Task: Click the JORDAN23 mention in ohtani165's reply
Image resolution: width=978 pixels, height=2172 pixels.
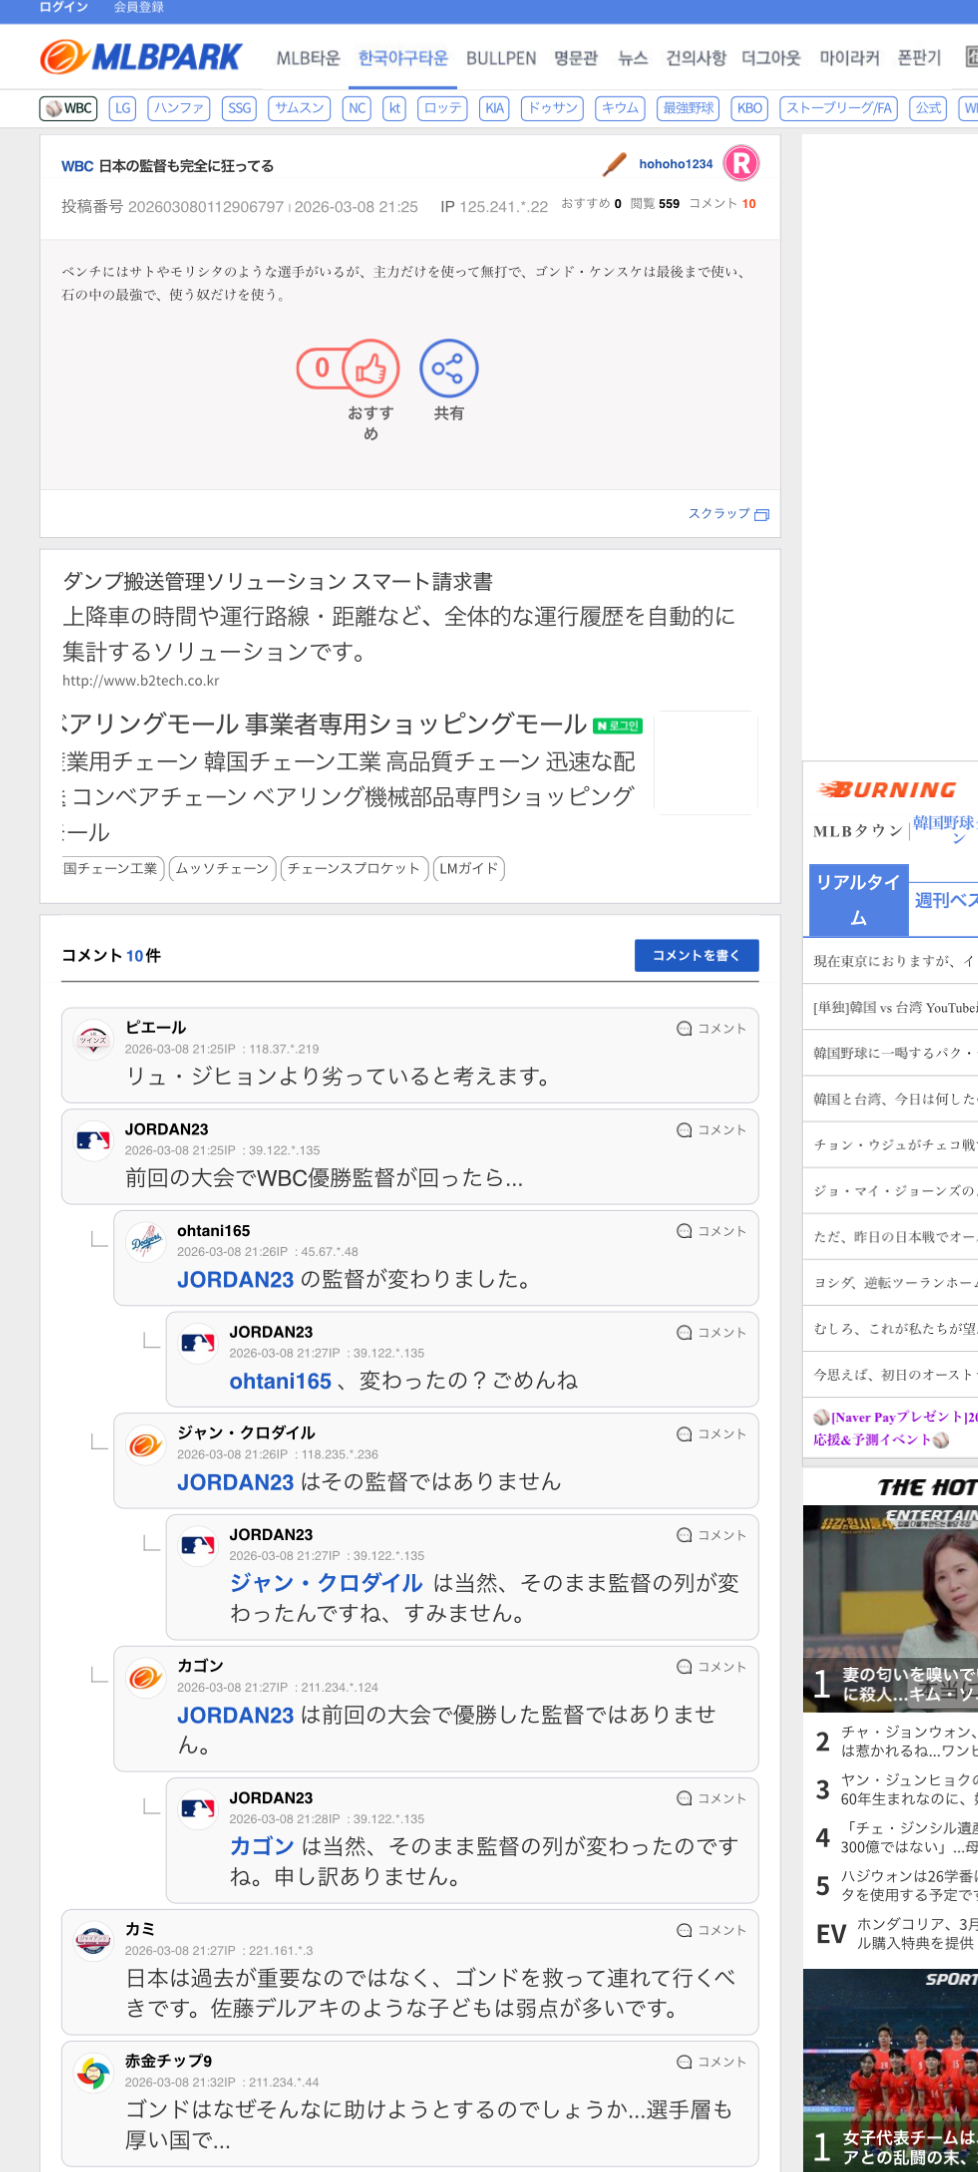Action: click(x=235, y=1279)
